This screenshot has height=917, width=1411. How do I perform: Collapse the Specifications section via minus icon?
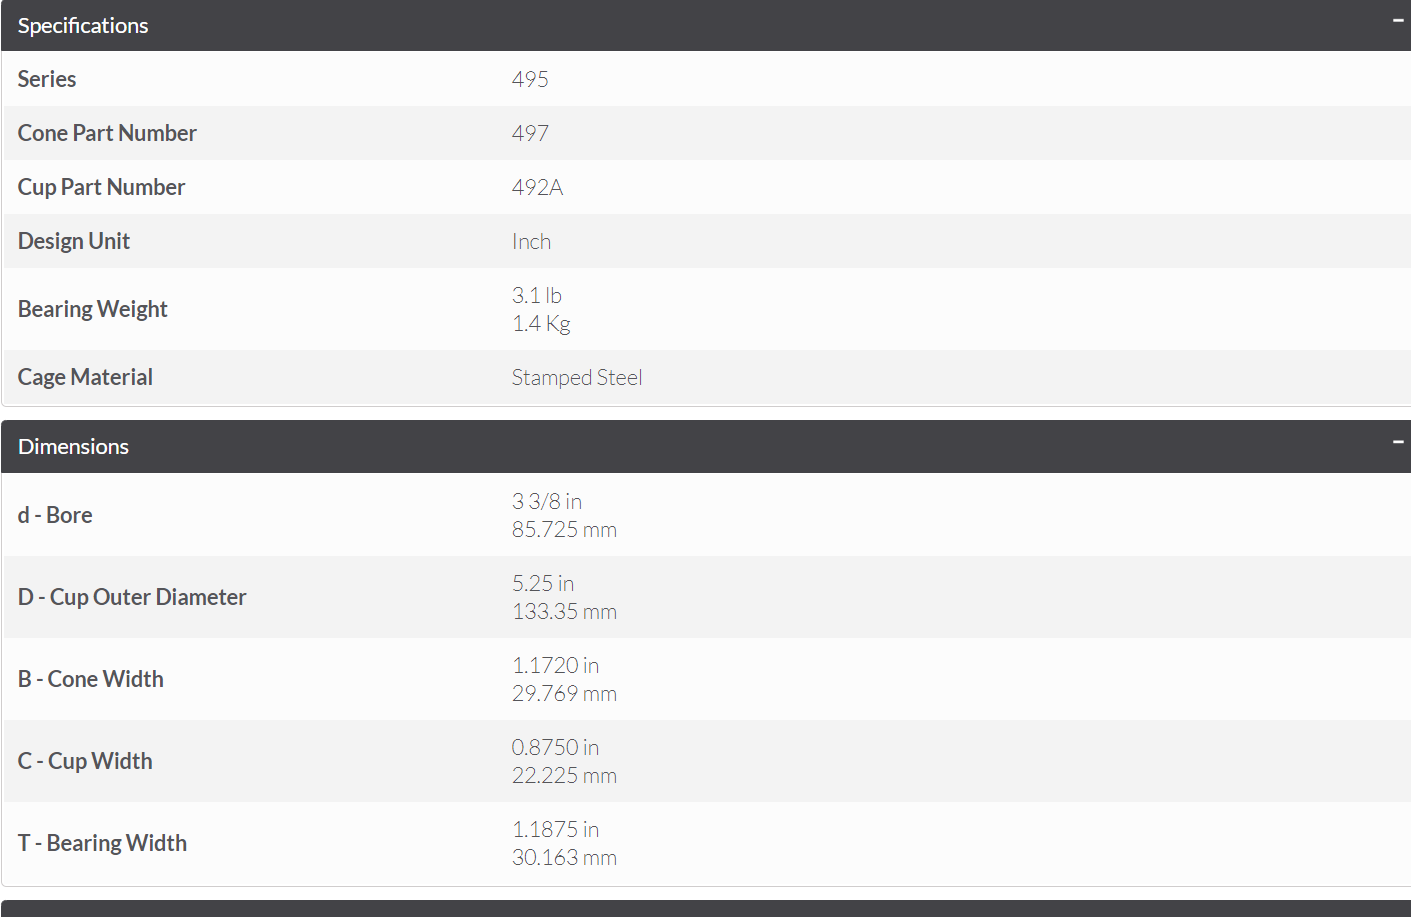coord(1398,20)
